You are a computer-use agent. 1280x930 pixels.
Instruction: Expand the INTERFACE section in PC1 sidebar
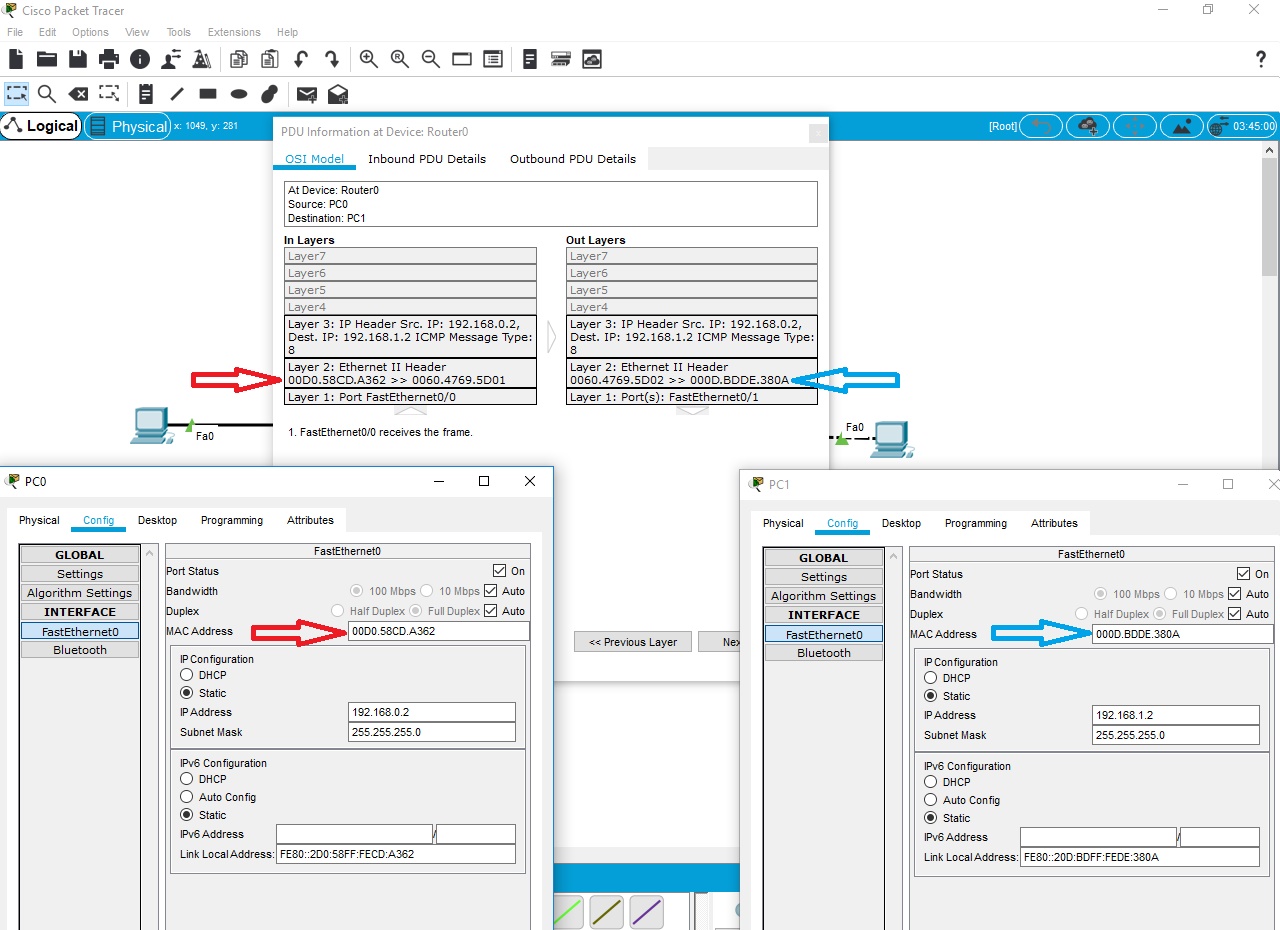tap(824, 614)
